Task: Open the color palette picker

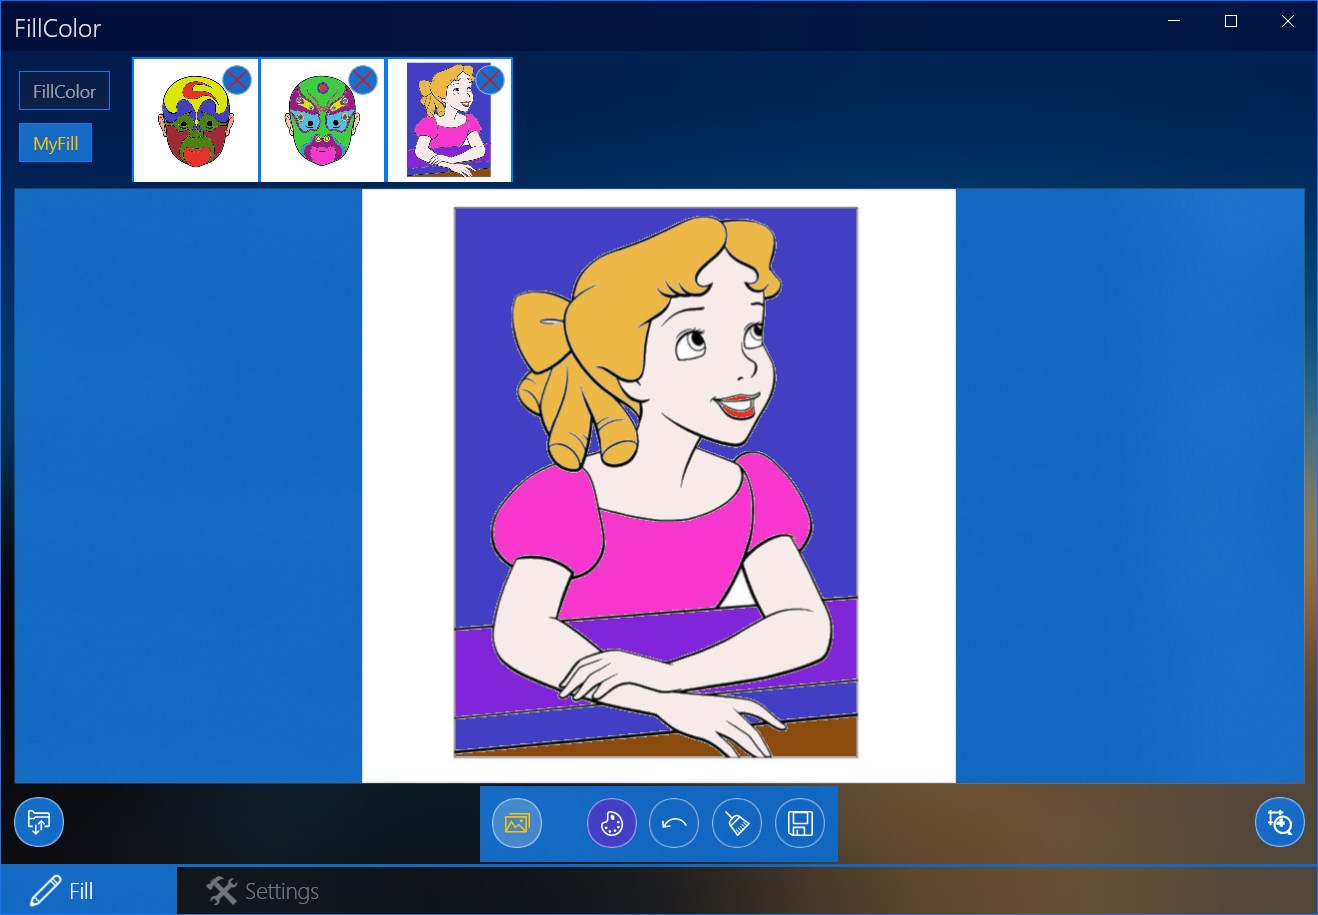Action: tap(612, 823)
